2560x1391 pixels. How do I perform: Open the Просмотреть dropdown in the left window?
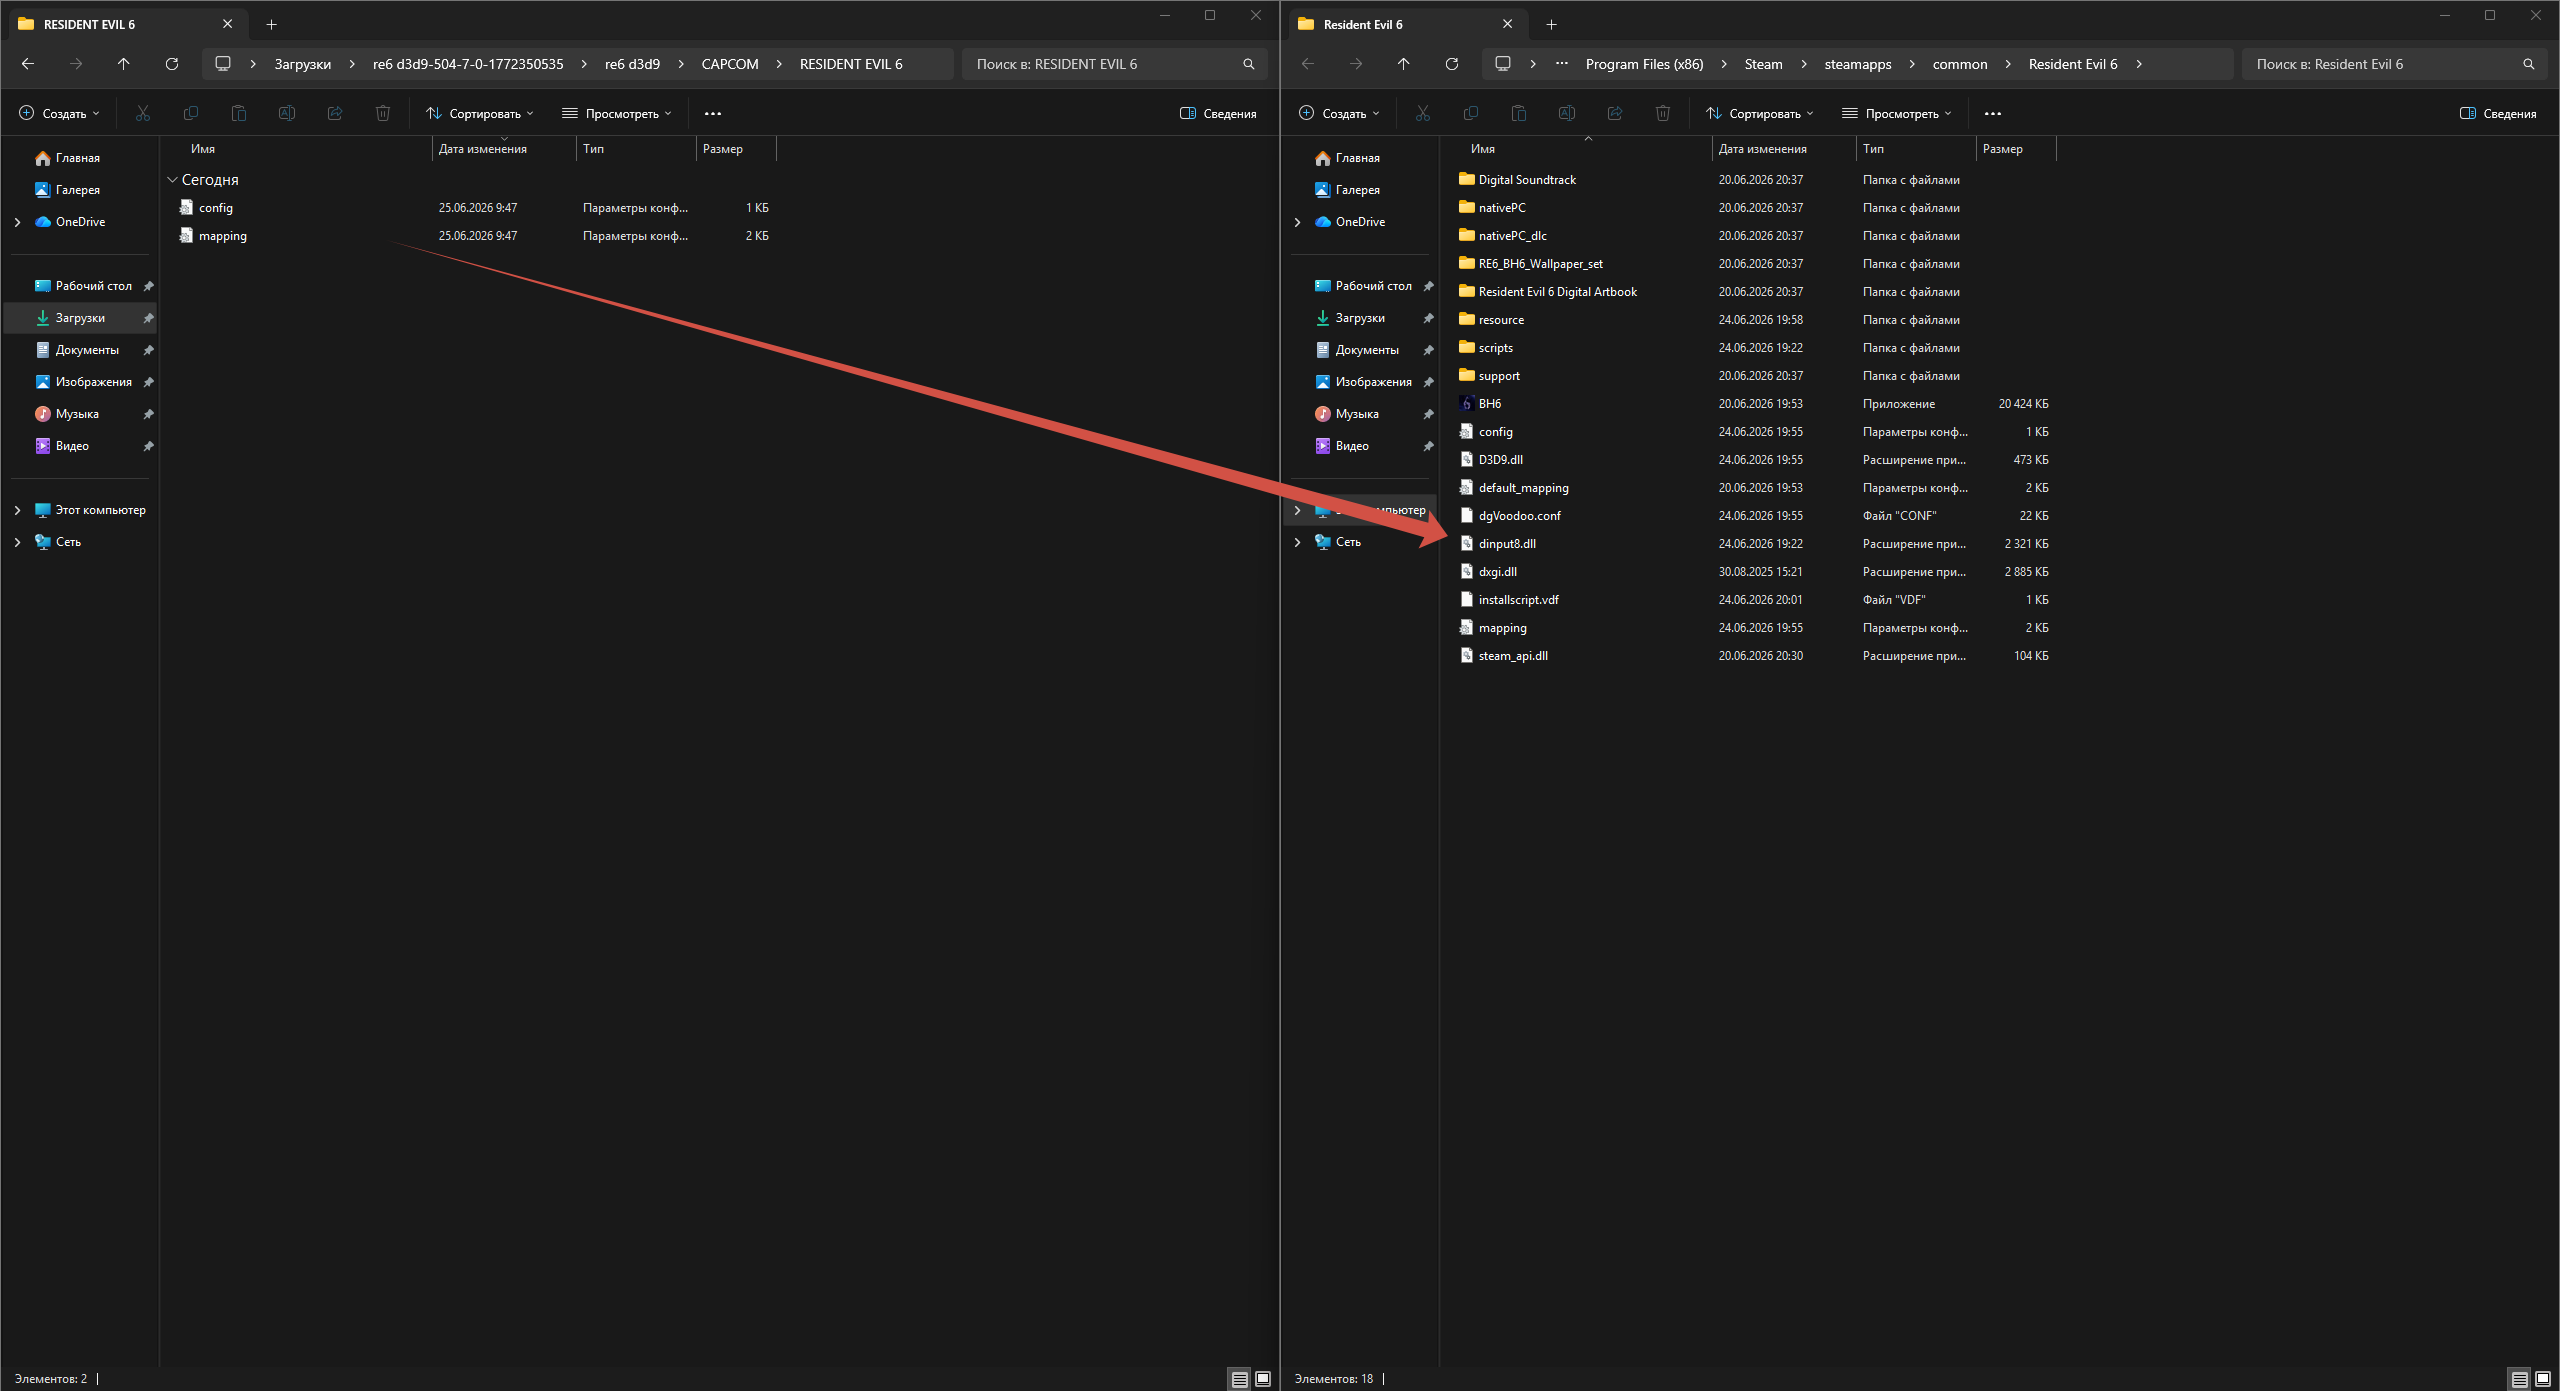[617, 113]
